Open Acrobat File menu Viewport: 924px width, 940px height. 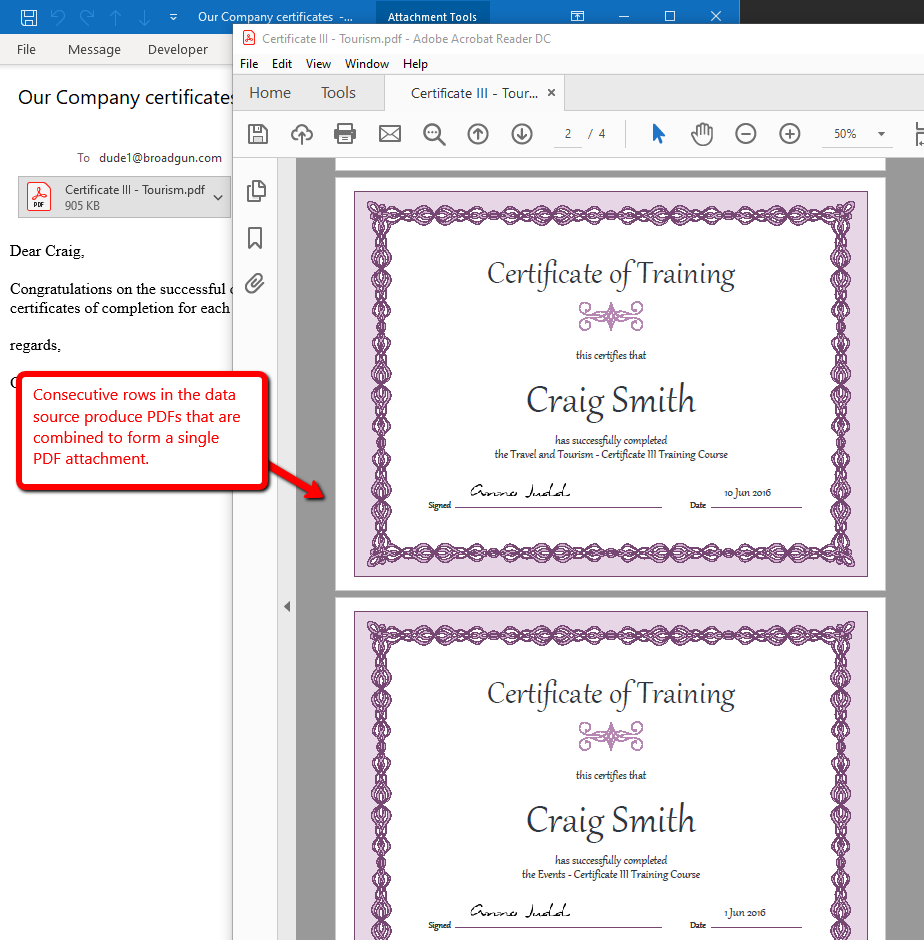249,64
